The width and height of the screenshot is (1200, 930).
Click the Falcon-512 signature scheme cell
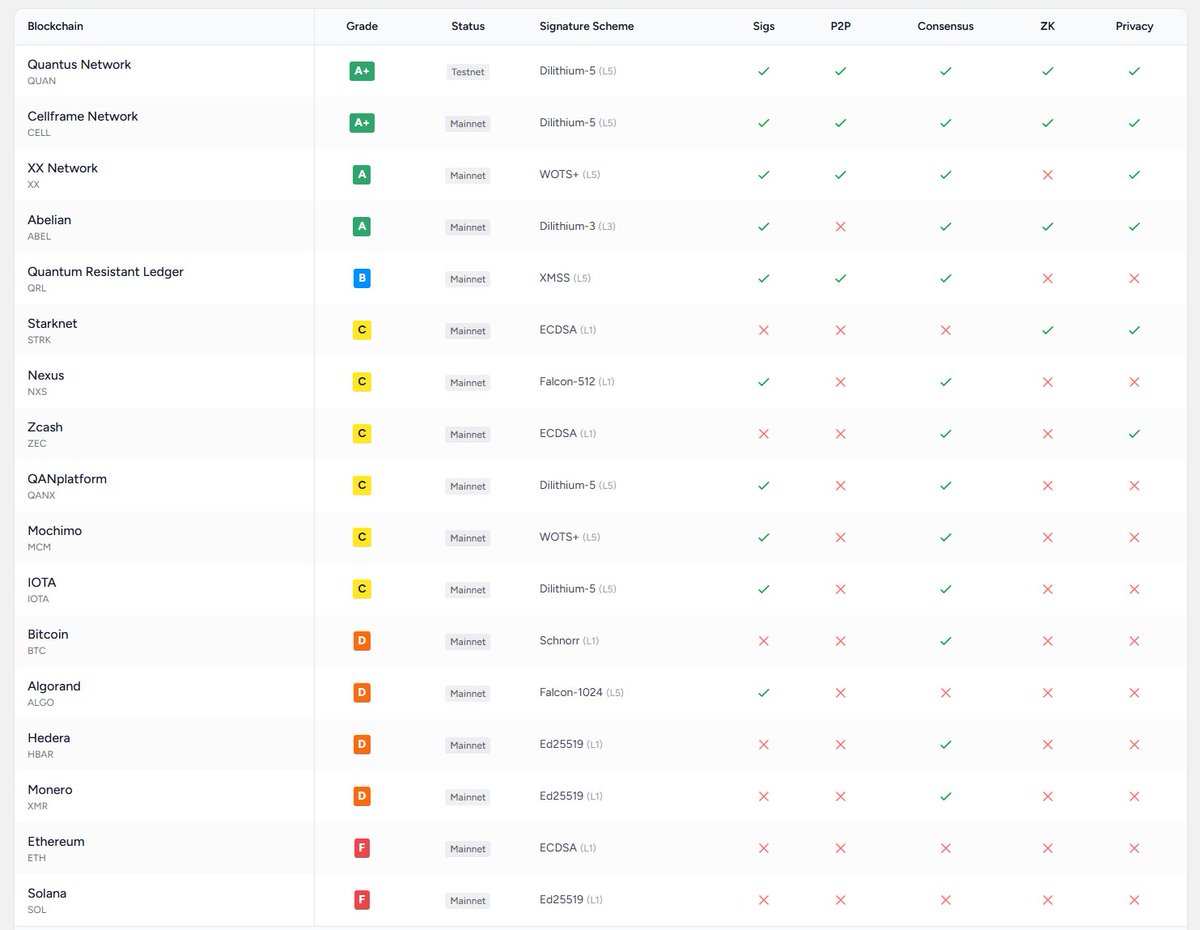(x=578, y=382)
